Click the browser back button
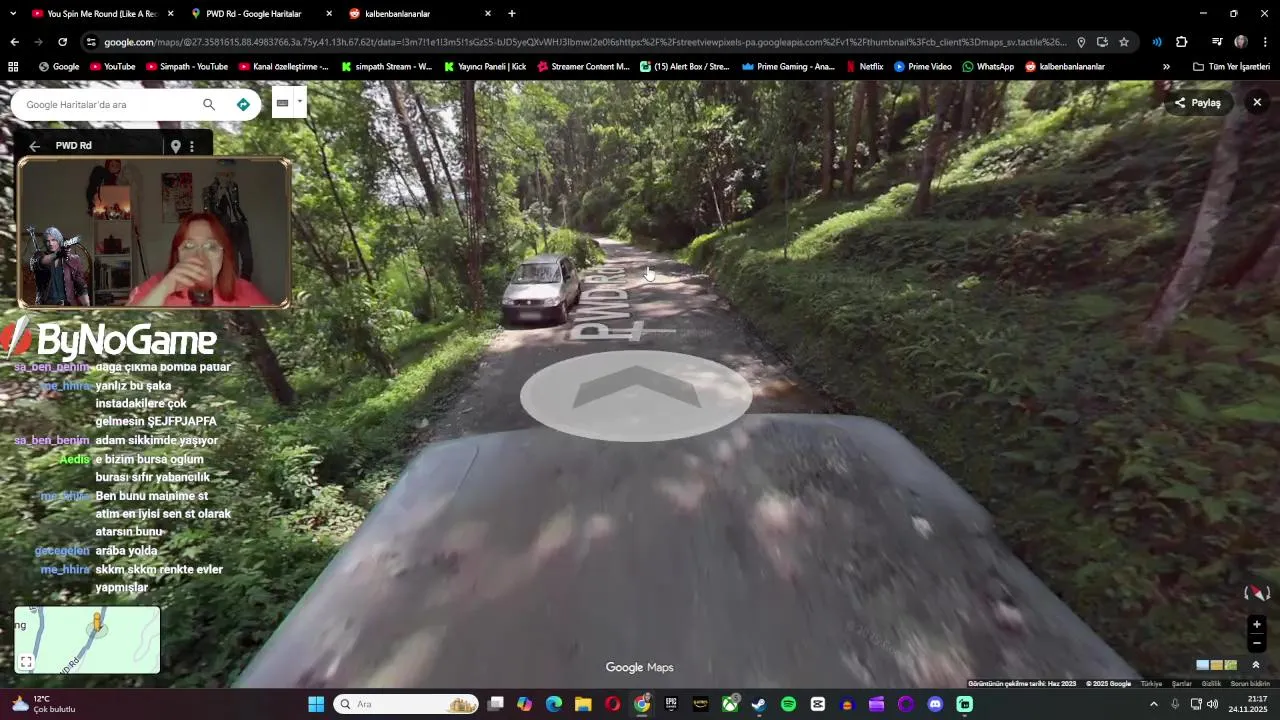 click(14, 42)
